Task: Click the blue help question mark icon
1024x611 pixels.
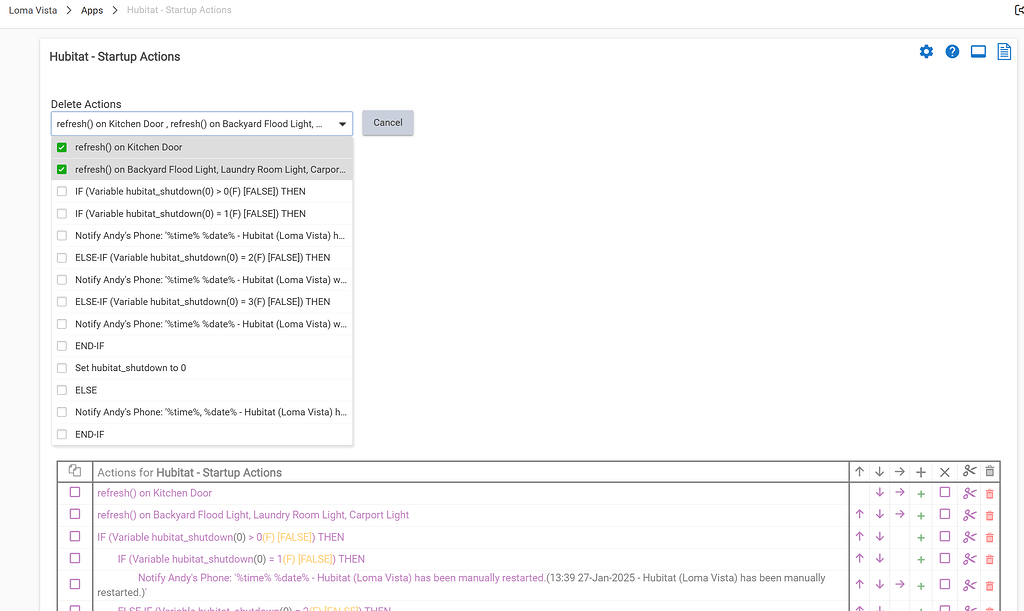Action: (x=952, y=52)
